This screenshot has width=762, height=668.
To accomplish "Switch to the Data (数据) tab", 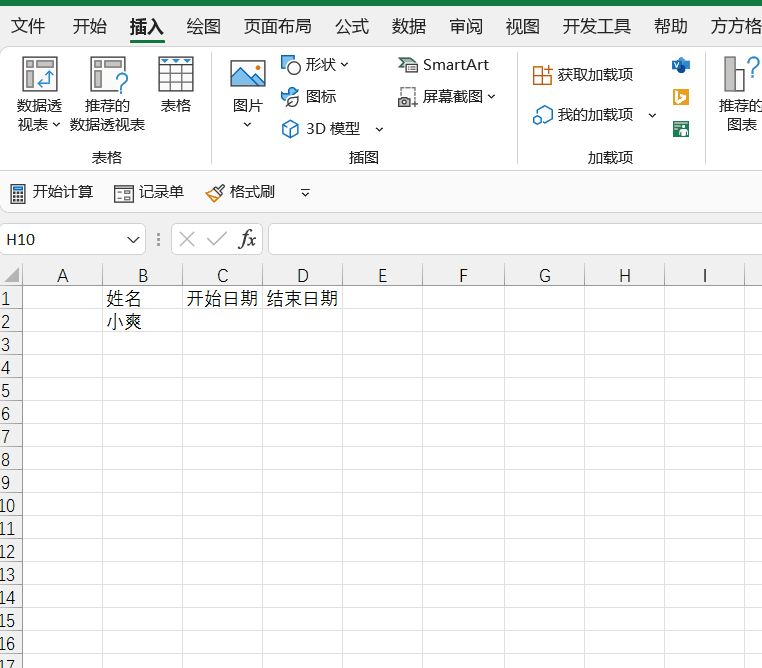I will [409, 26].
